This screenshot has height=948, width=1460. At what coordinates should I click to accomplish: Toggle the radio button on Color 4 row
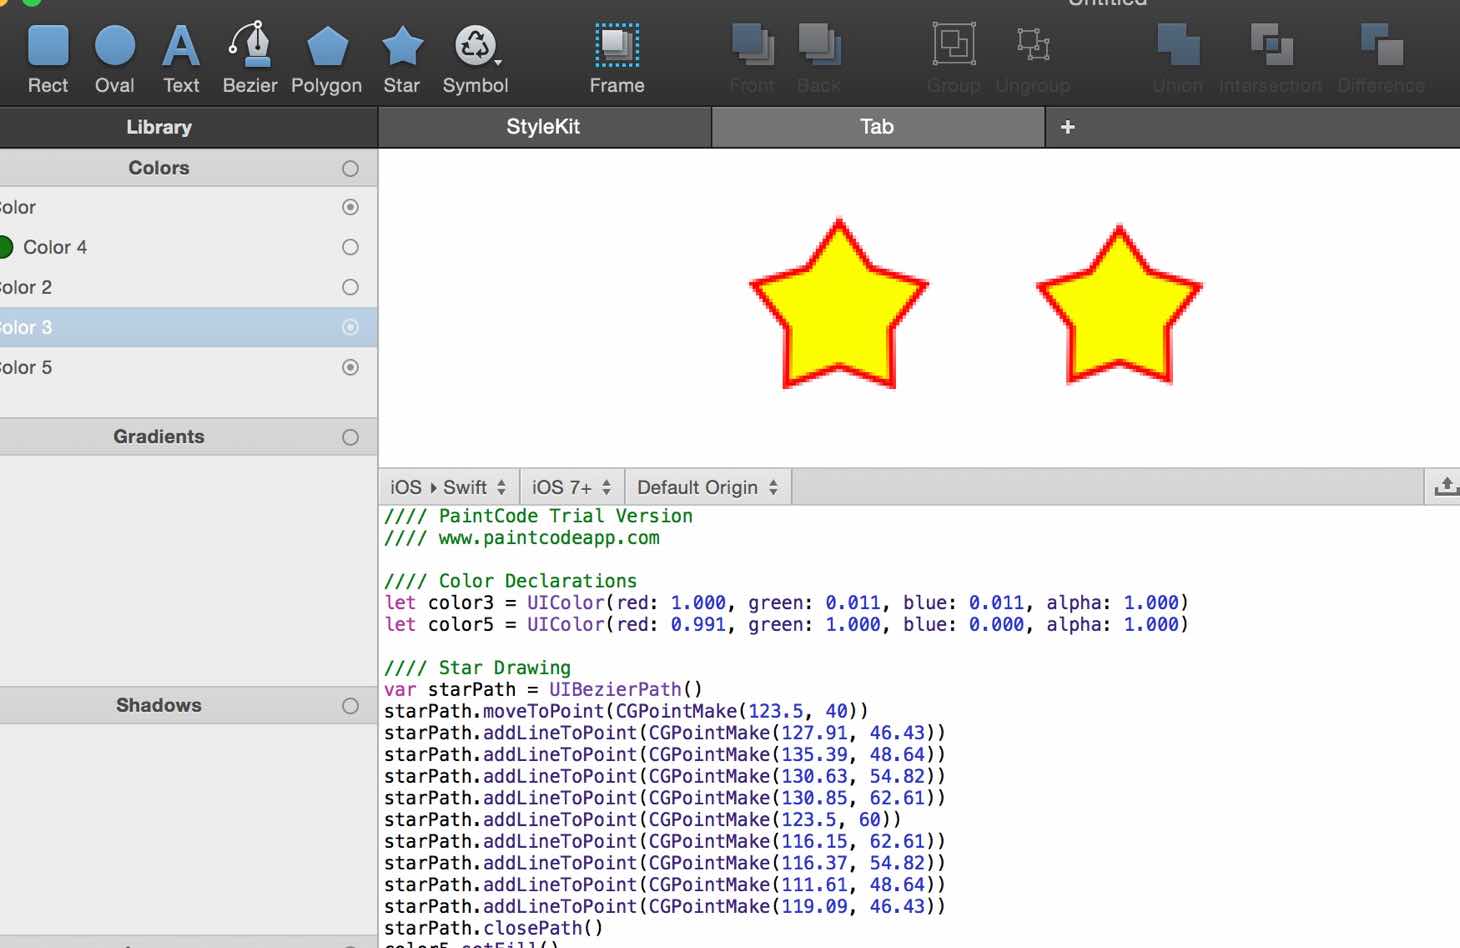click(350, 247)
